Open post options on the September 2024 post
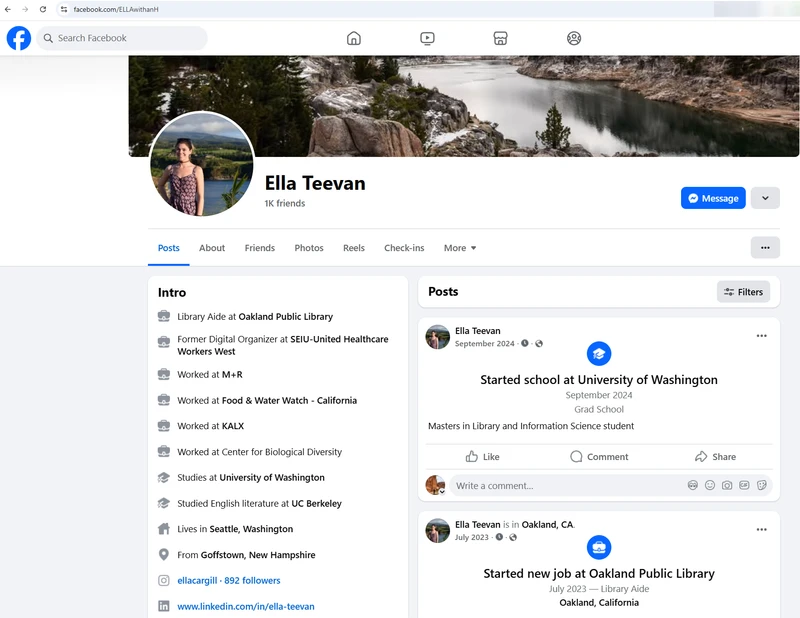The width and height of the screenshot is (800, 618). point(761,334)
